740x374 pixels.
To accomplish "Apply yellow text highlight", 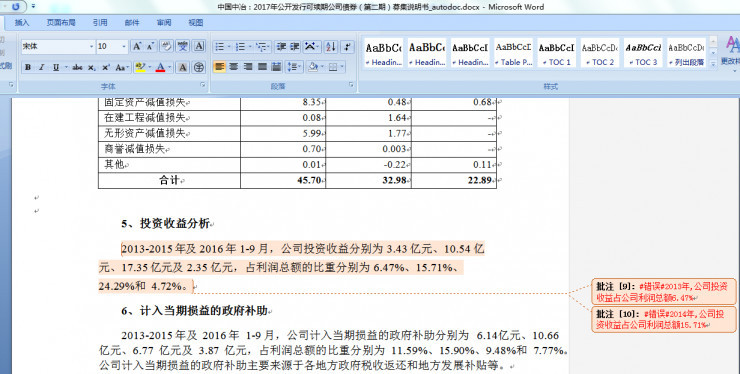I will [140, 68].
